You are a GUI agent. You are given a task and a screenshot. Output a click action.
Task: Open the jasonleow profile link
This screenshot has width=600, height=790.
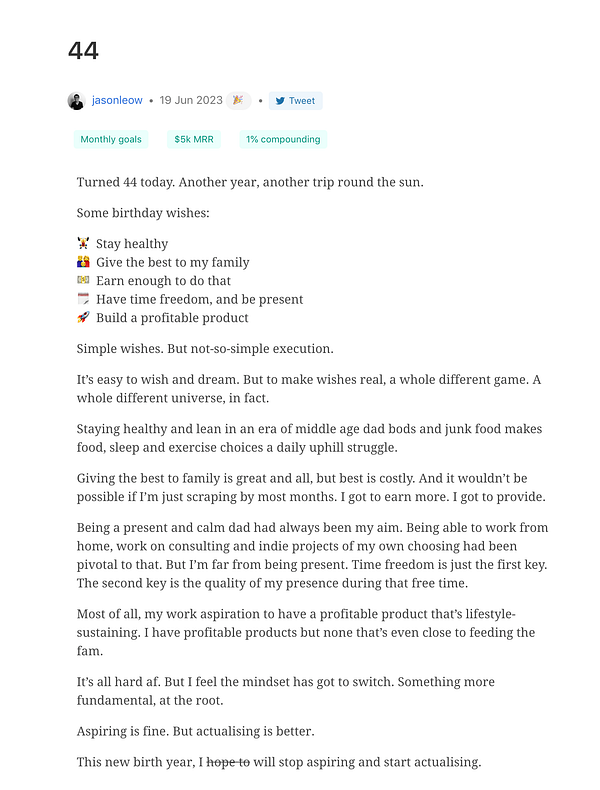pyautogui.click(x=117, y=100)
